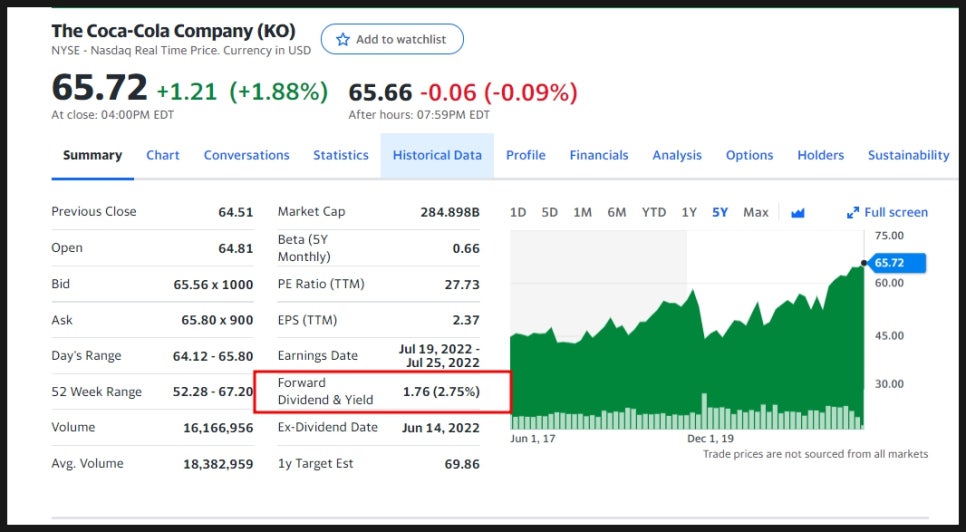Set chart range to 1M
This screenshot has height=532, width=966.
click(x=582, y=212)
